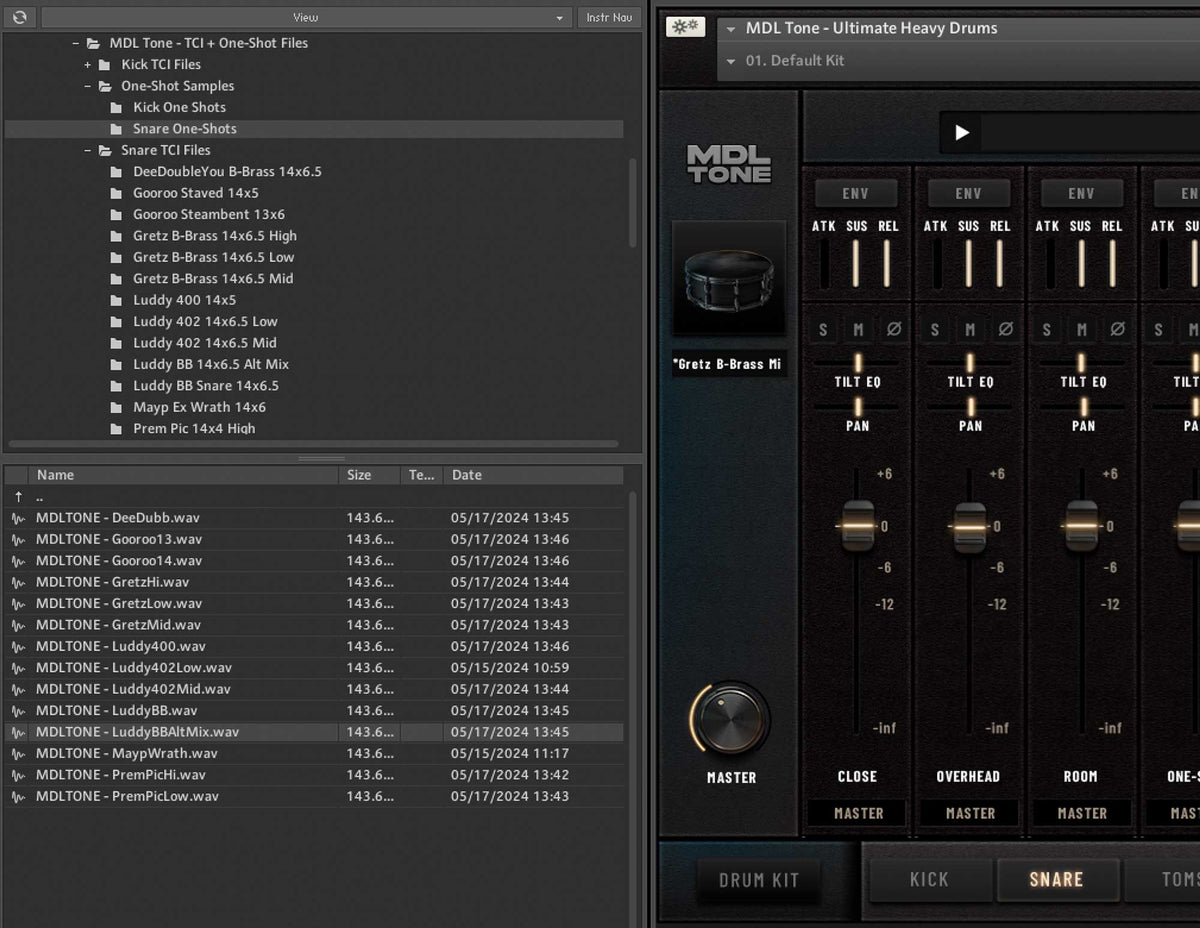Click the Gretz B-Brass Mi snare name field
The height and width of the screenshot is (928, 1200).
click(x=729, y=364)
